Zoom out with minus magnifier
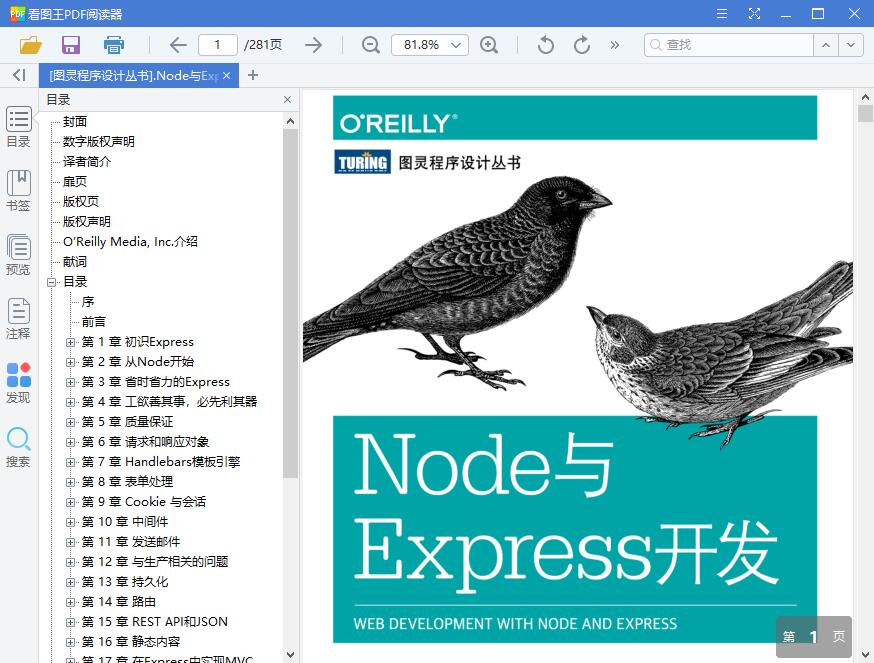This screenshot has height=663, width=874. point(371,45)
